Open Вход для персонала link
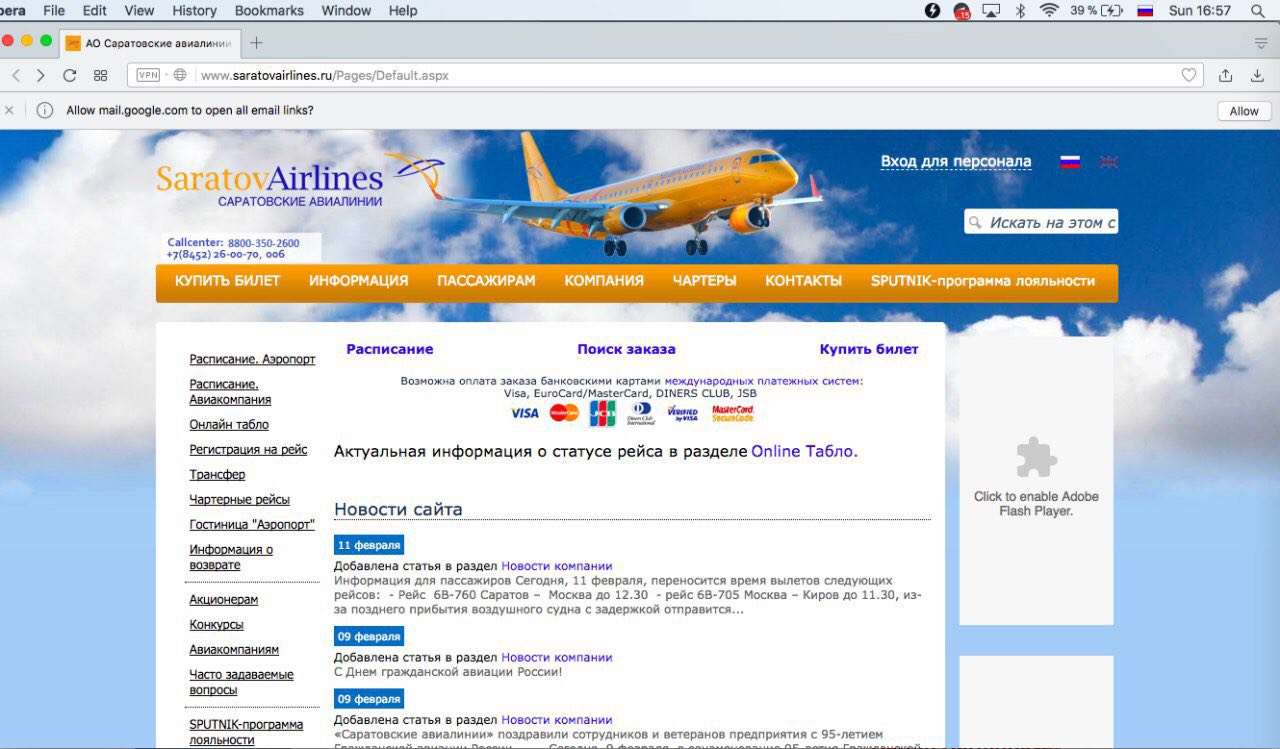 pyautogui.click(x=956, y=162)
